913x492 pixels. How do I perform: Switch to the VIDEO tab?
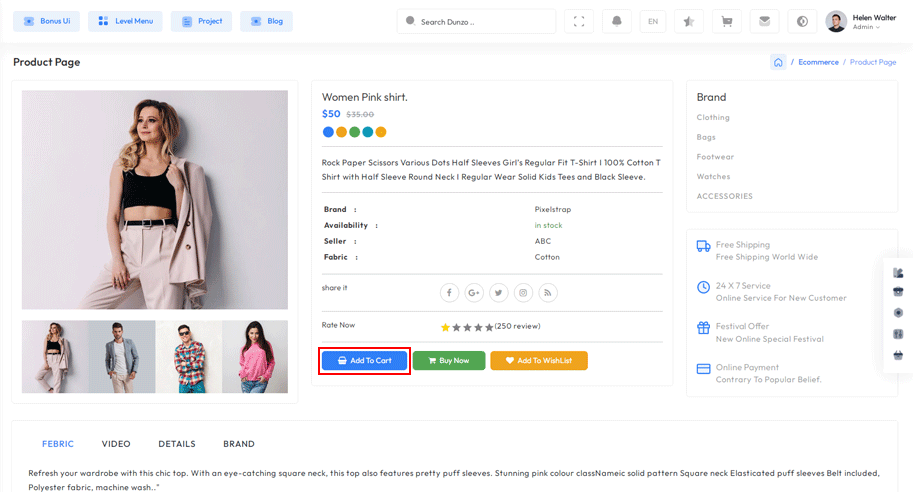click(x=116, y=444)
